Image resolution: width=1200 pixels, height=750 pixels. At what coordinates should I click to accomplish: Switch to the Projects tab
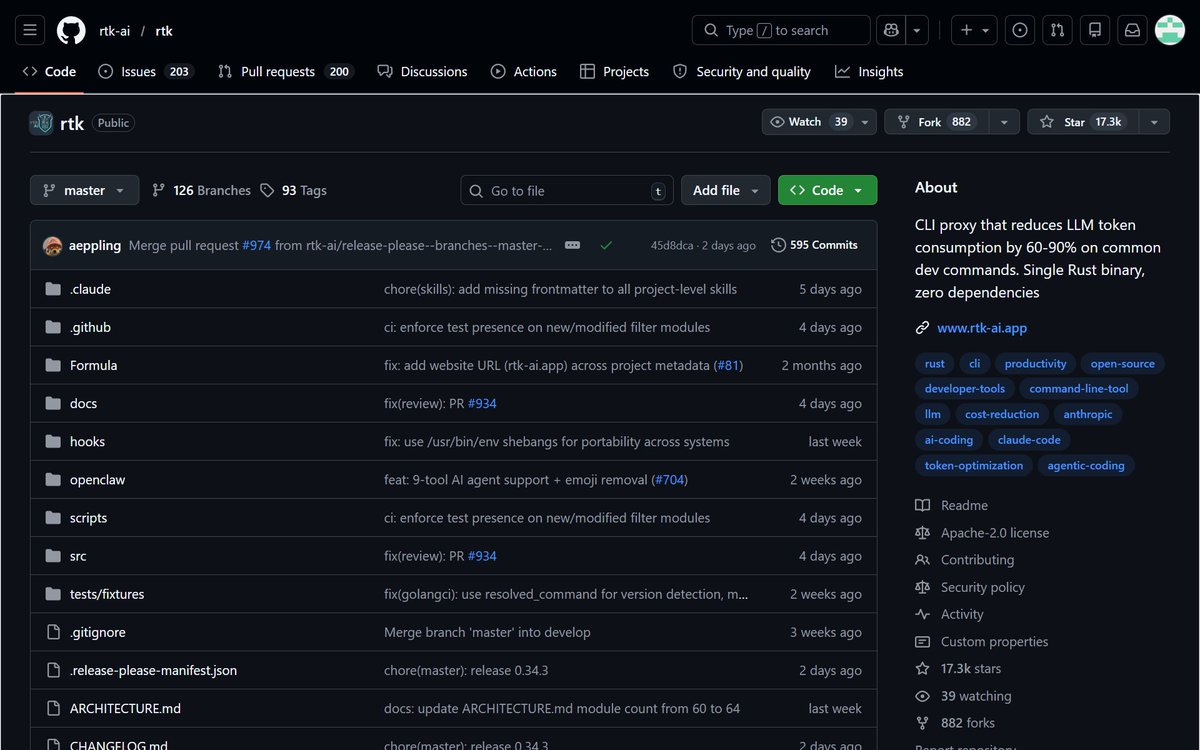(x=615, y=72)
